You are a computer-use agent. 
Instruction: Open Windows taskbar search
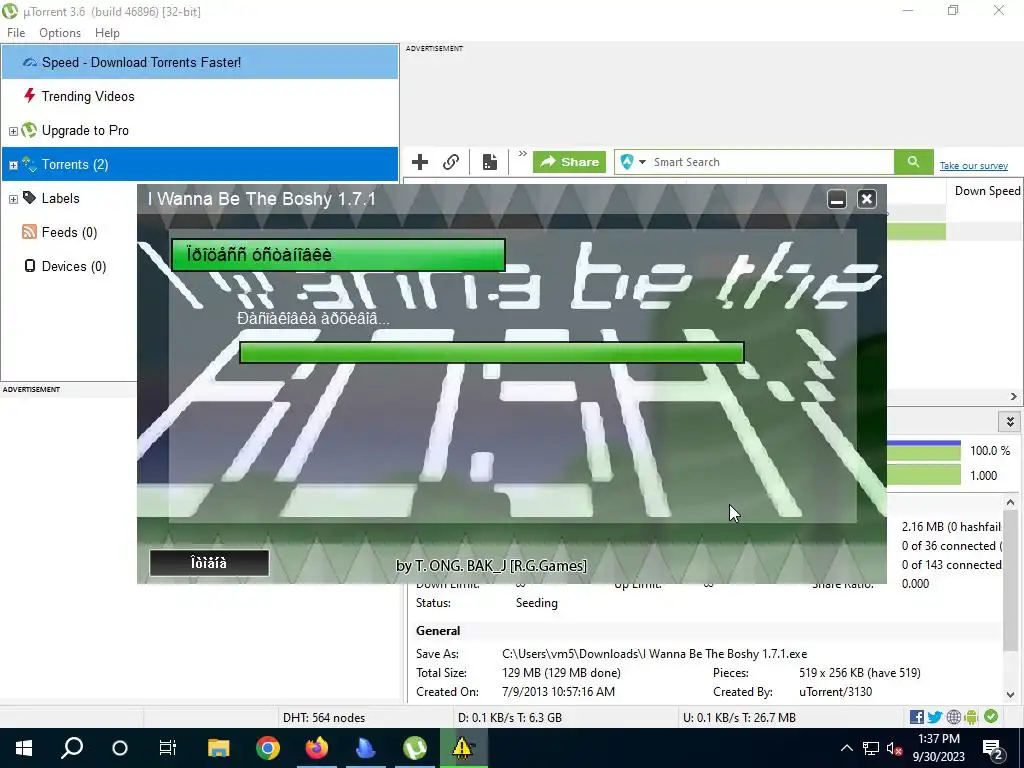coord(72,748)
